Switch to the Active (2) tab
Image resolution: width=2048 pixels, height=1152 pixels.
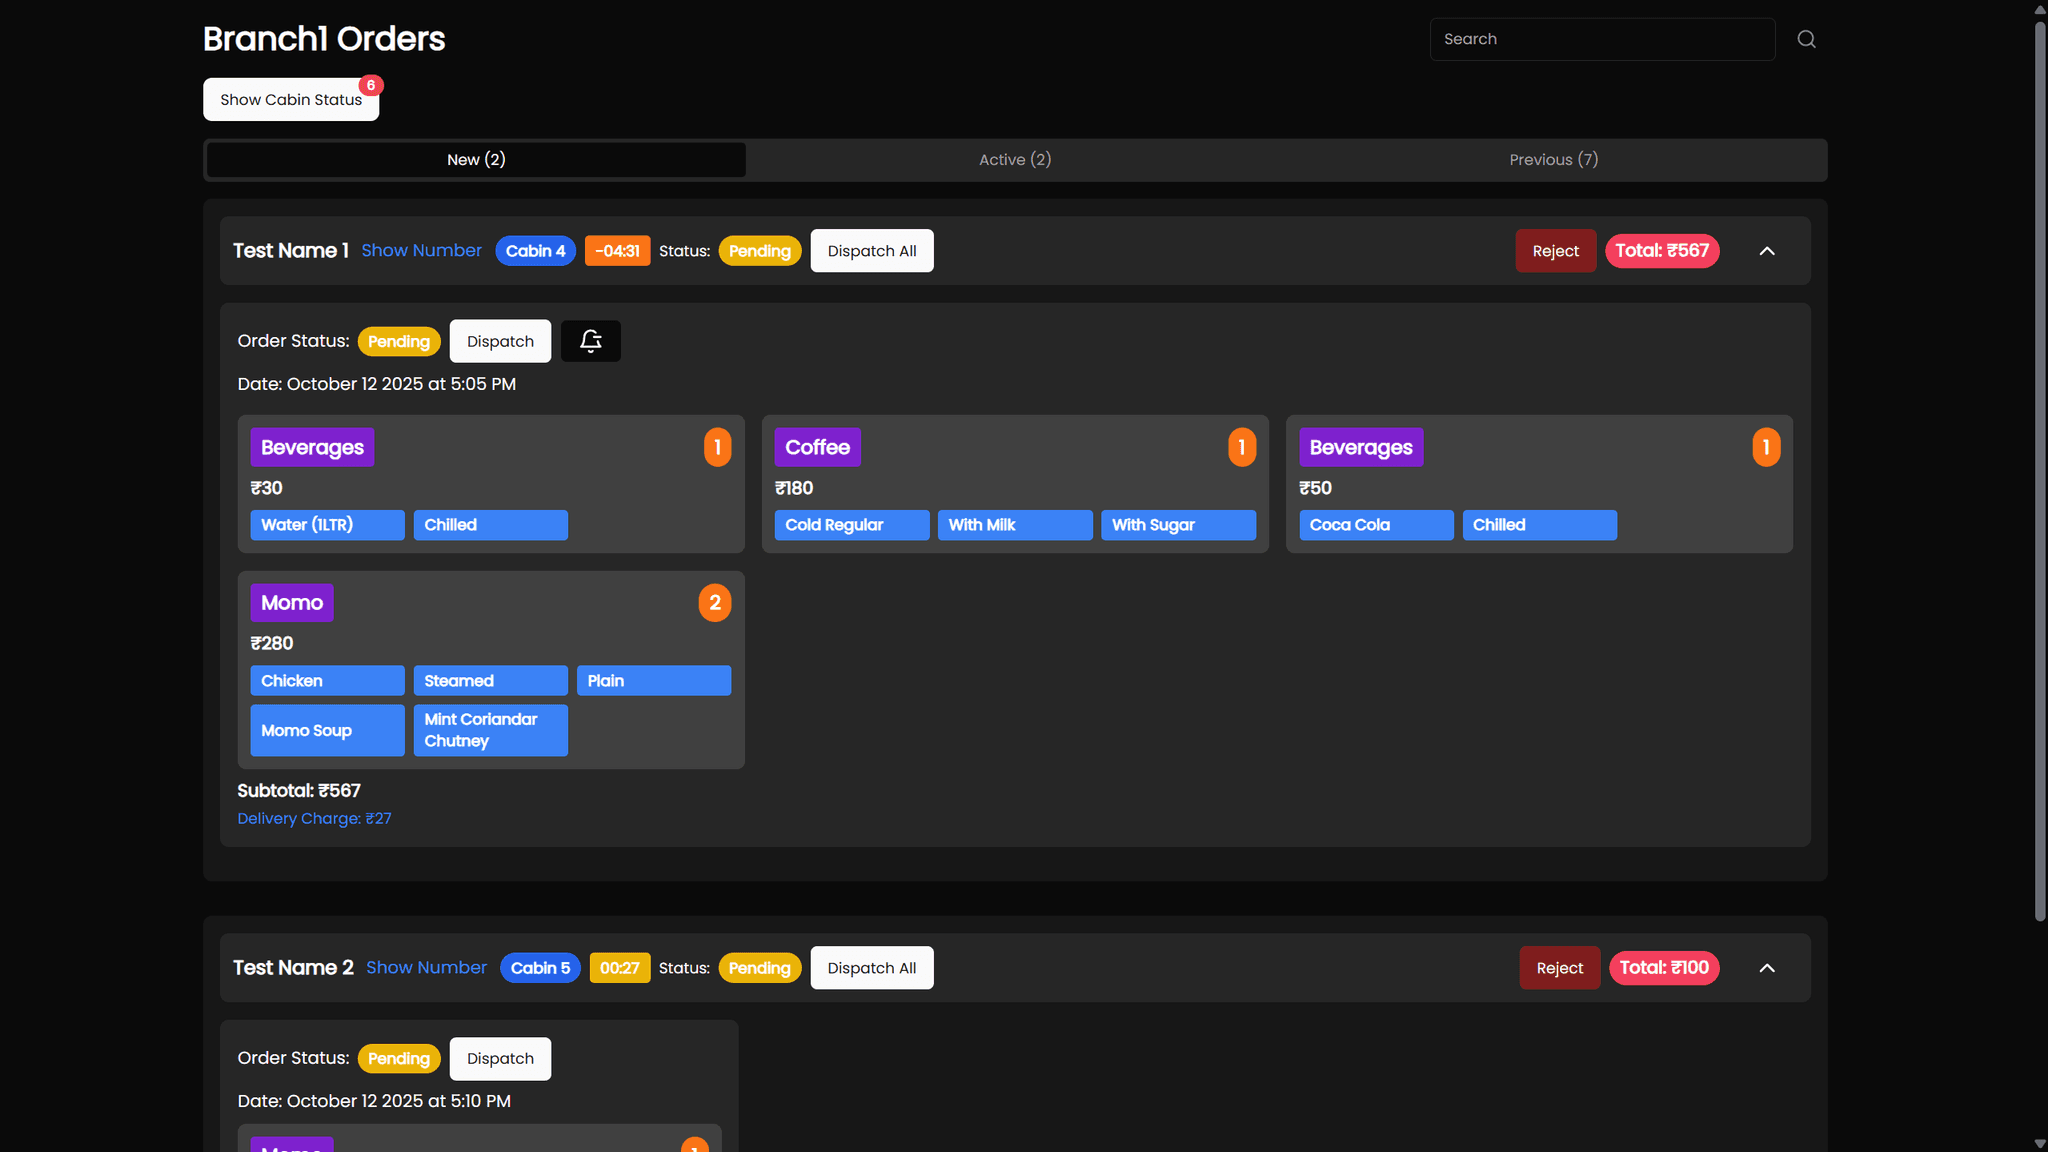pyautogui.click(x=1014, y=159)
